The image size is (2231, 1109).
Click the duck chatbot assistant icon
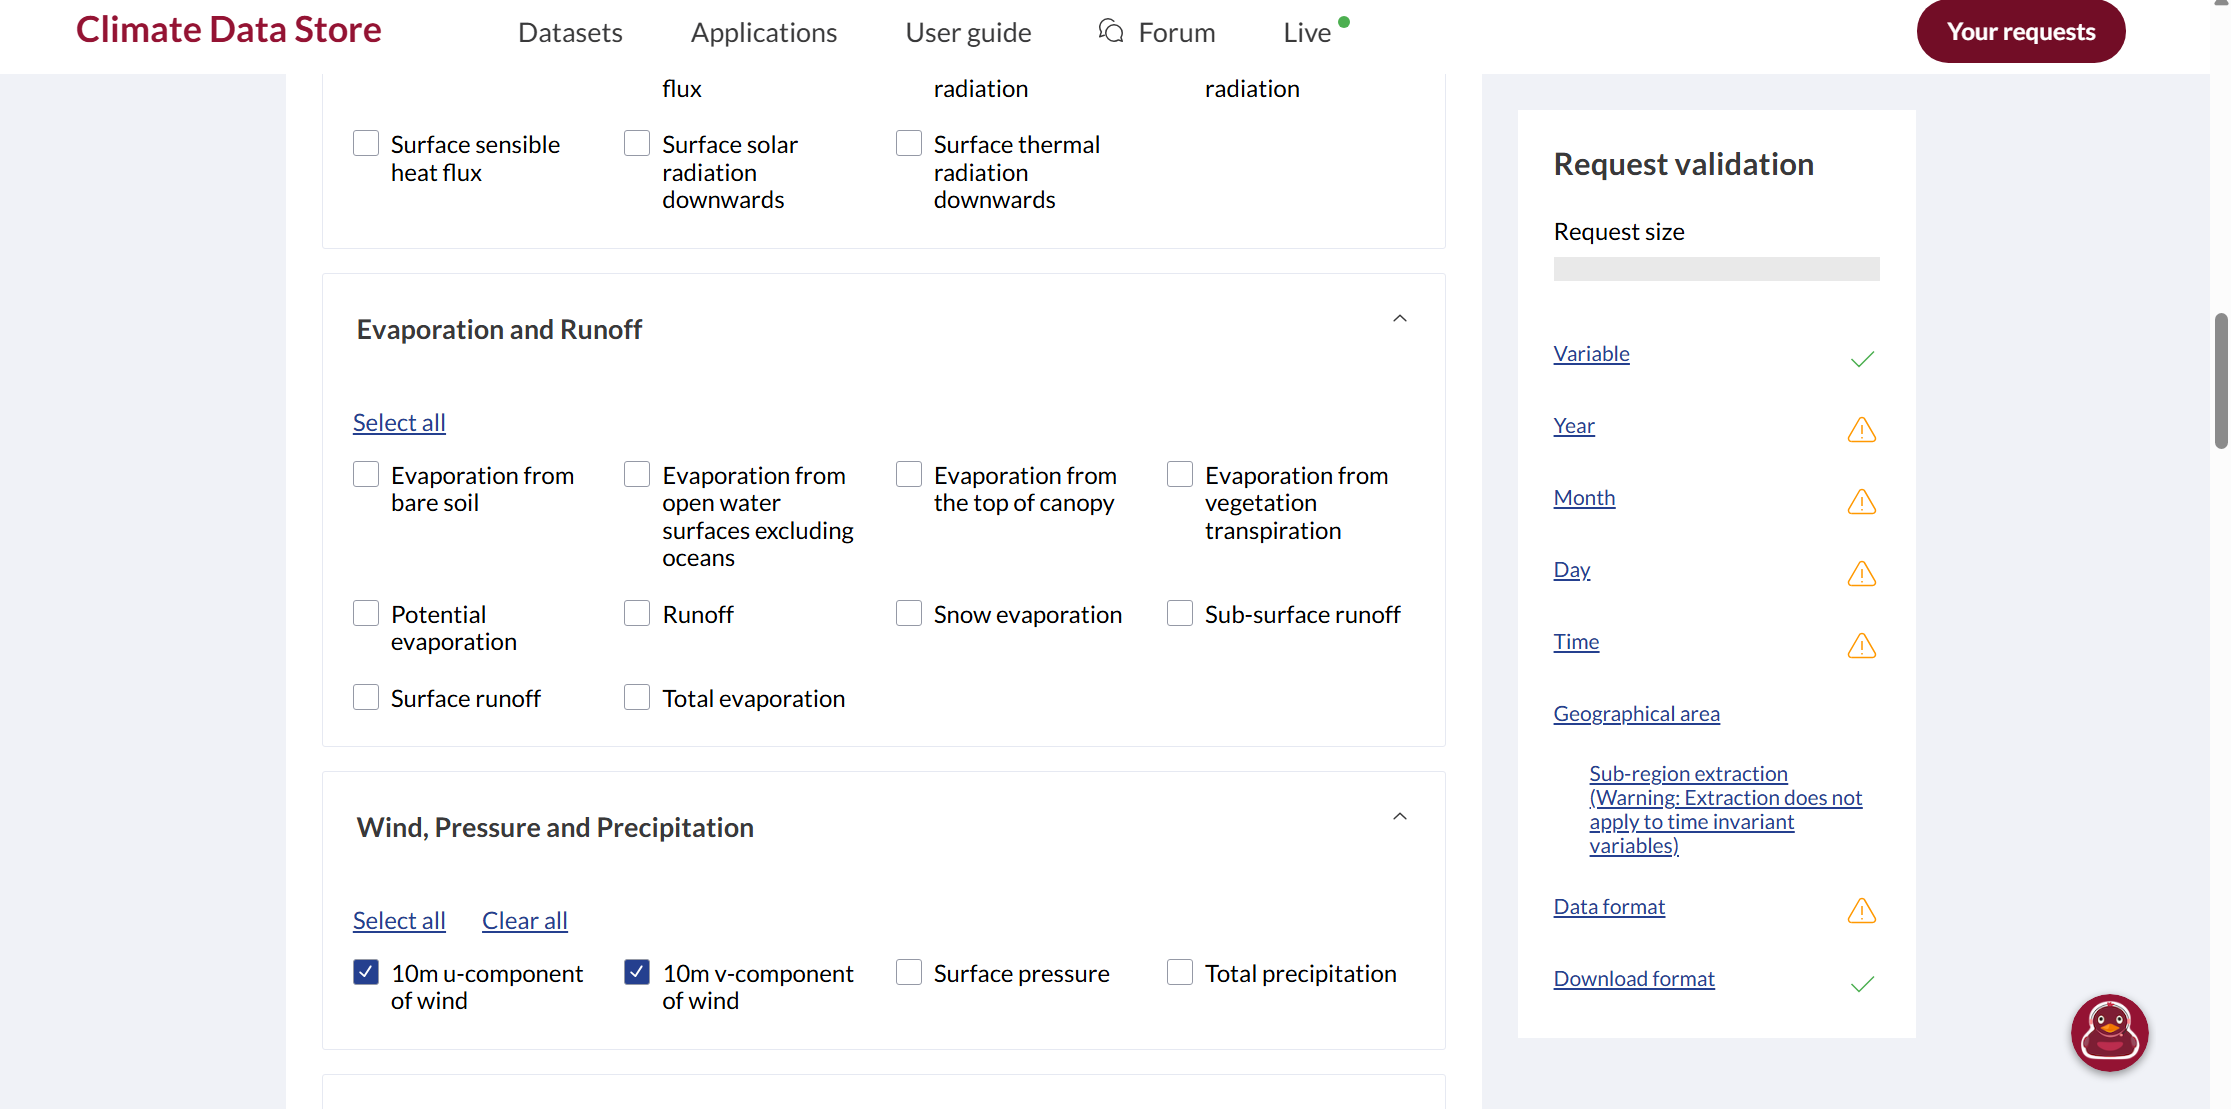pyautogui.click(x=2109, y=1032)
